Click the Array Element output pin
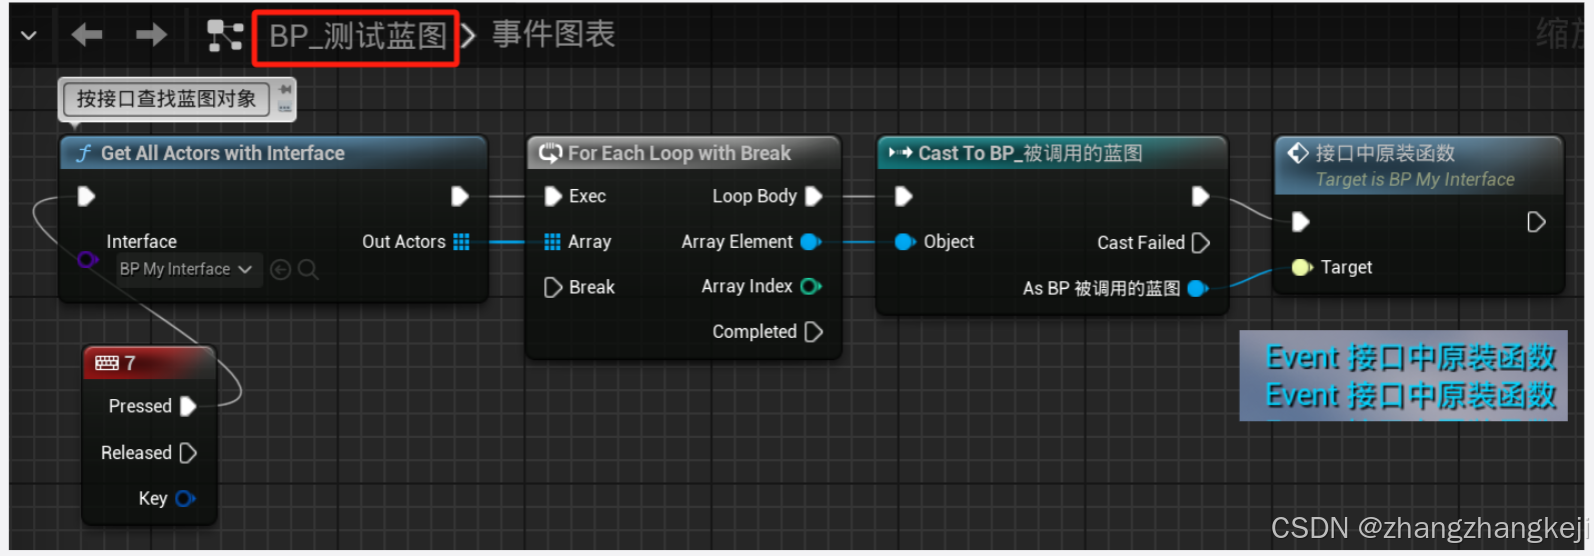Screen dimensions: 1594x556 (811, 241)
